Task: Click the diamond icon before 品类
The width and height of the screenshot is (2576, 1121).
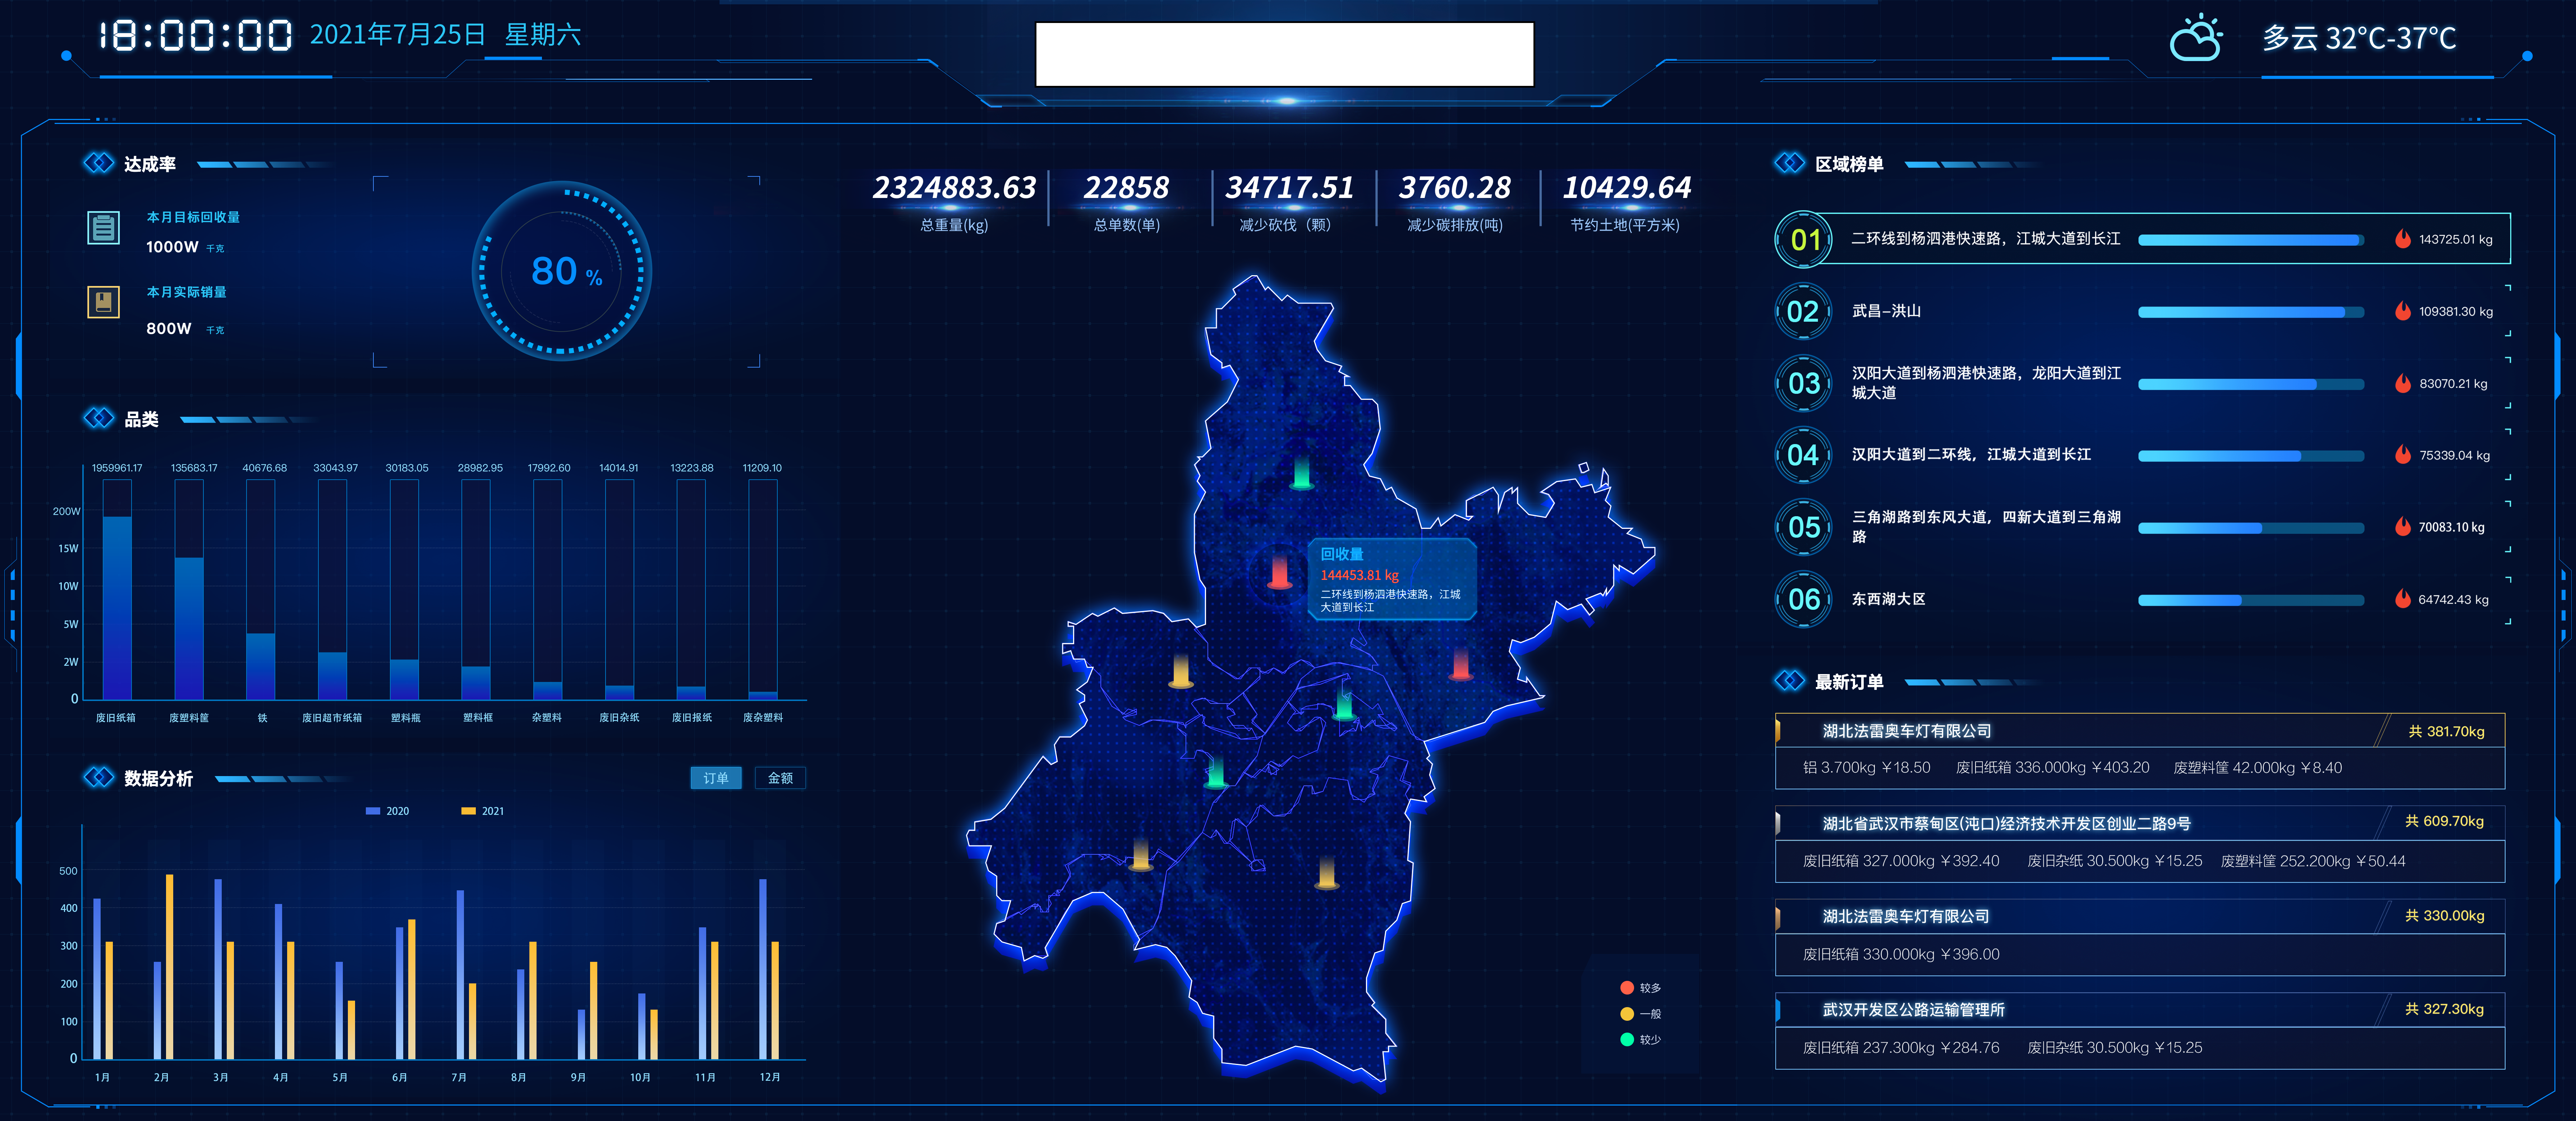Action: [98, 418]
